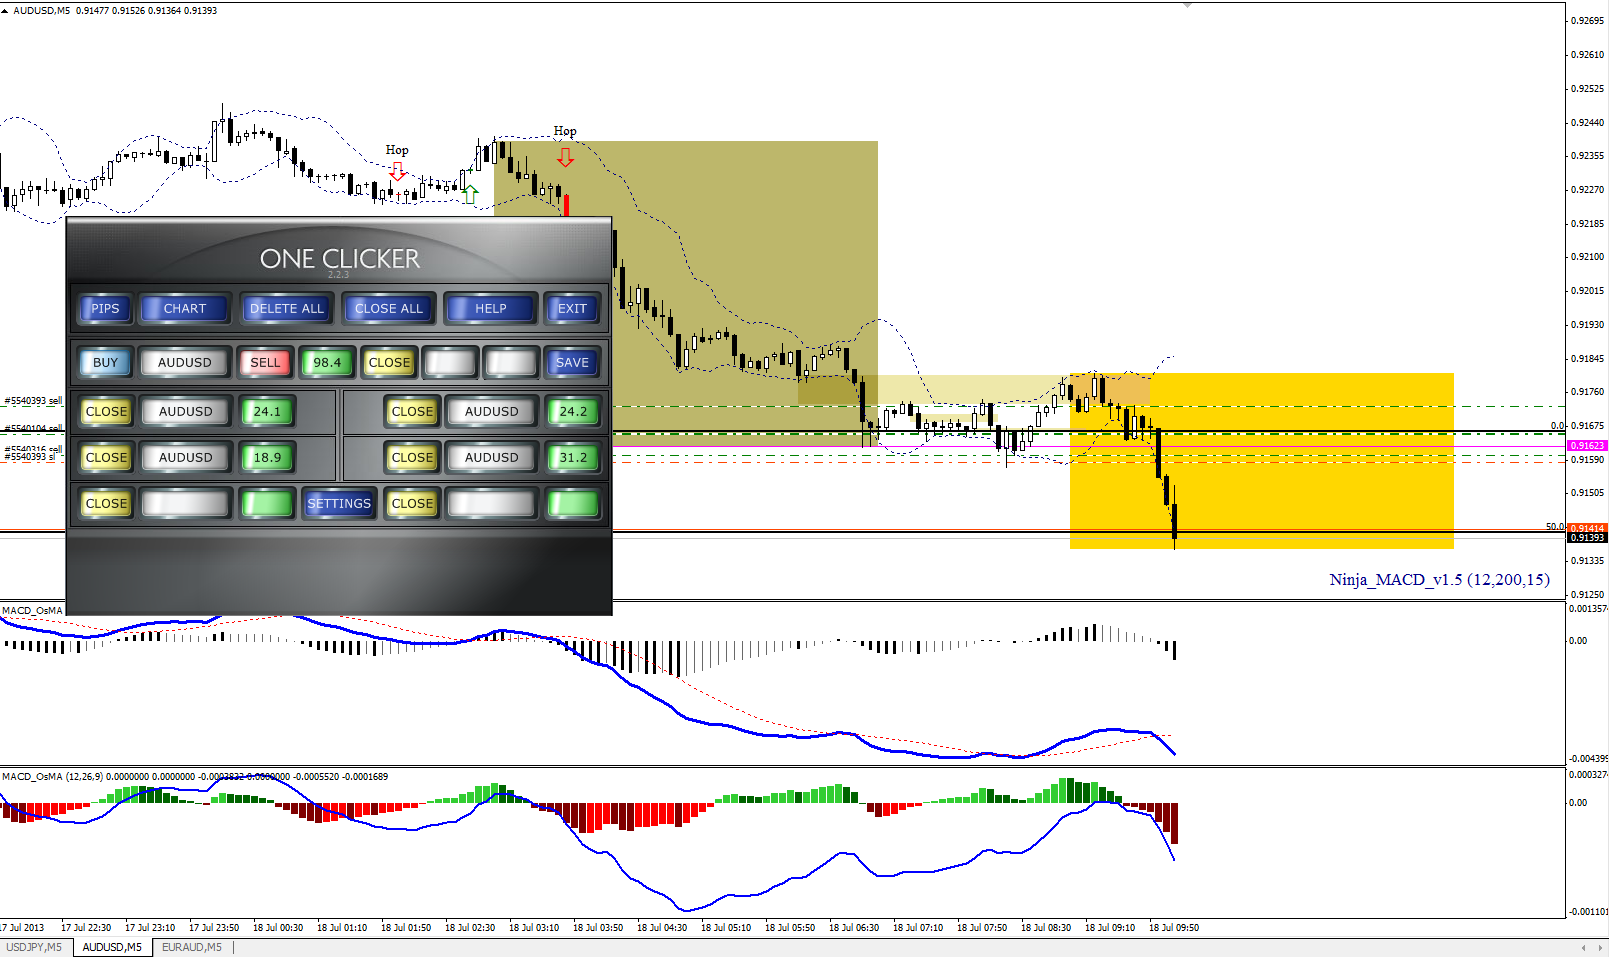Click EXIT on the One Clicker panel
The width and height of the screenshot is (1609, 957).
tap(573, 309)
